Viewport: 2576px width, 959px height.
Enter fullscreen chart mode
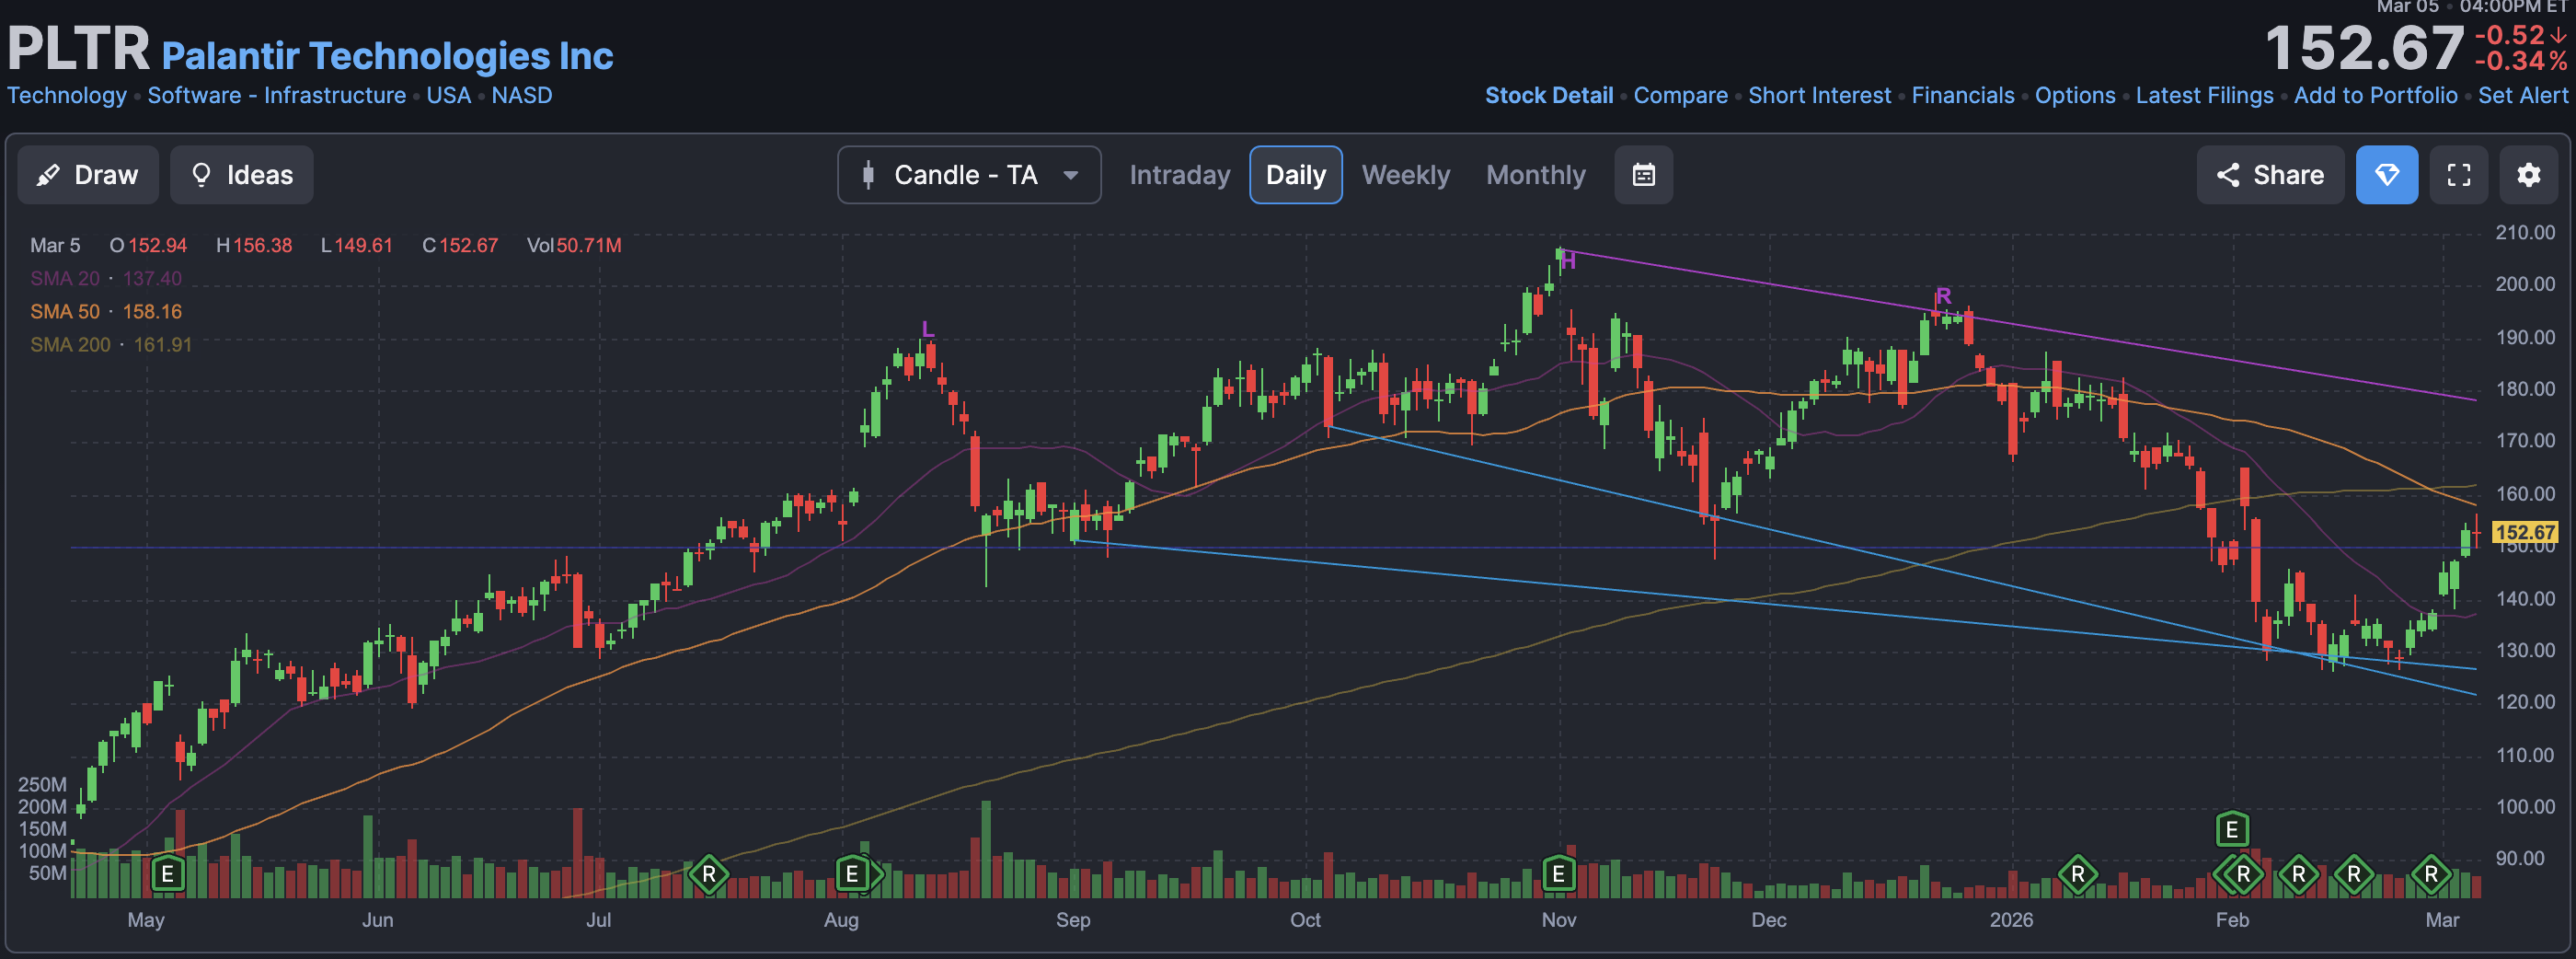pos(2459,175)
